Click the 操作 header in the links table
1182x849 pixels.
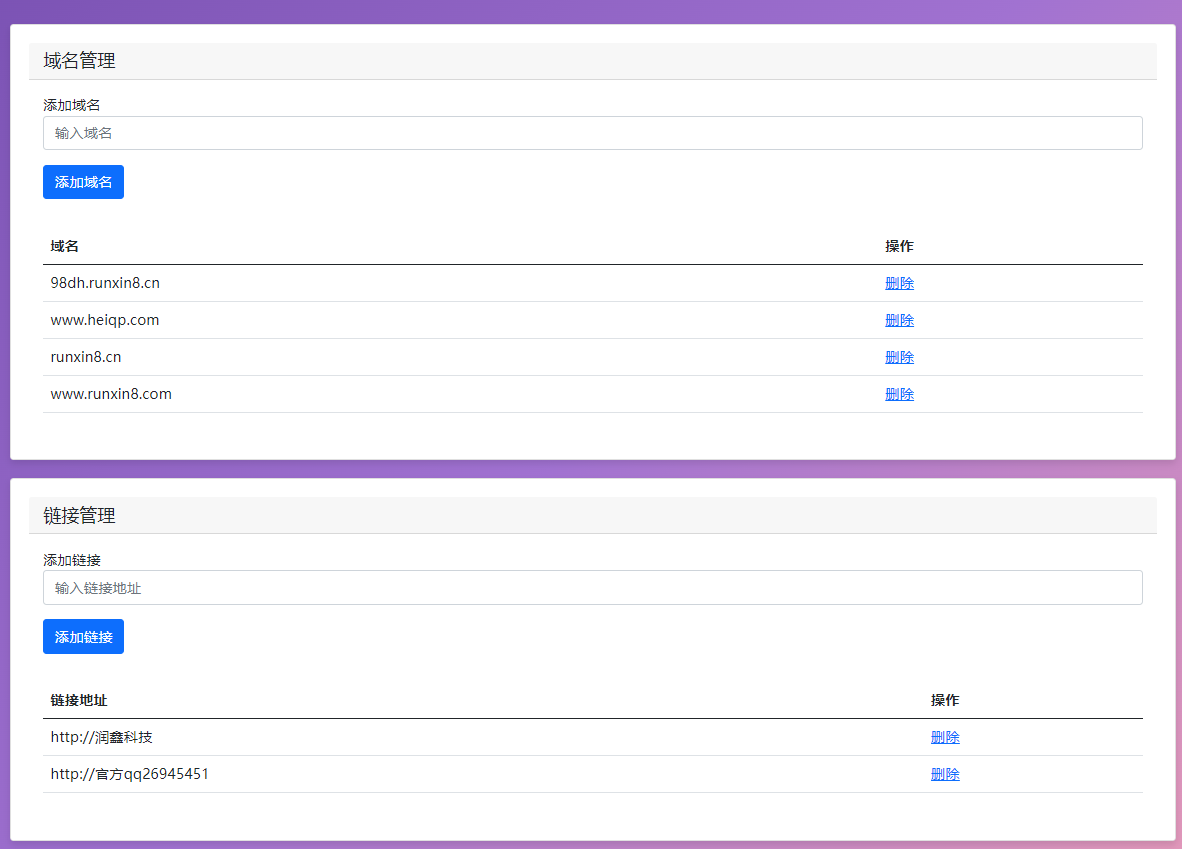[944, 700]
